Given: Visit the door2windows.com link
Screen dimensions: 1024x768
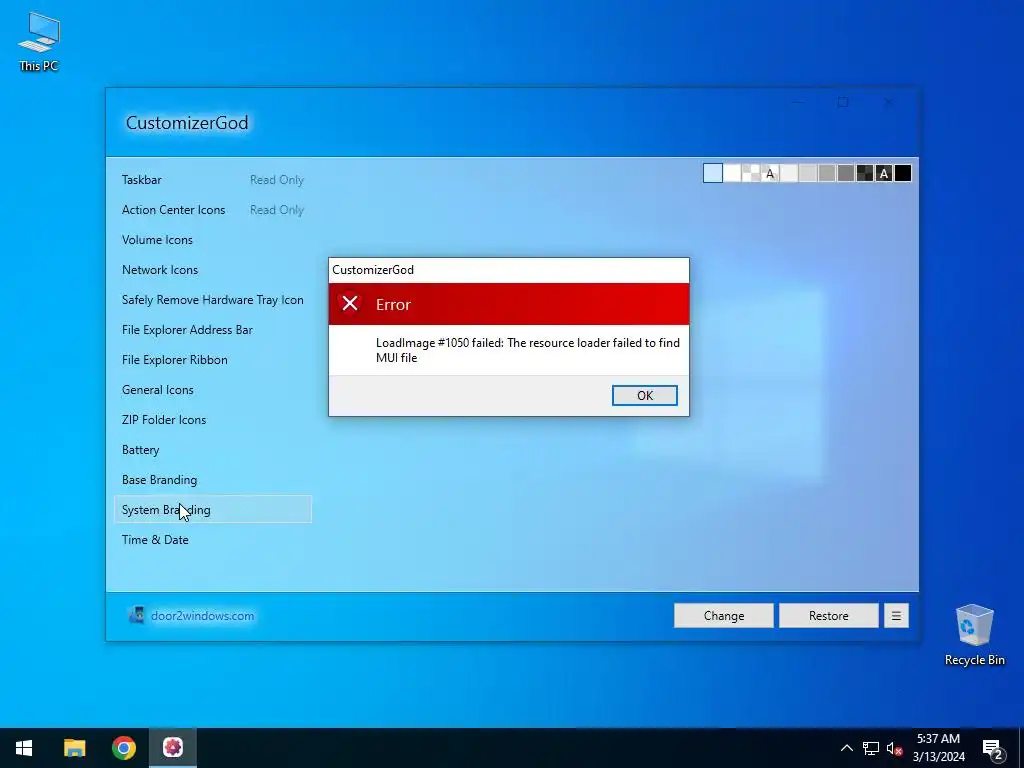Looking at the screenshot, I should [202, 616].
